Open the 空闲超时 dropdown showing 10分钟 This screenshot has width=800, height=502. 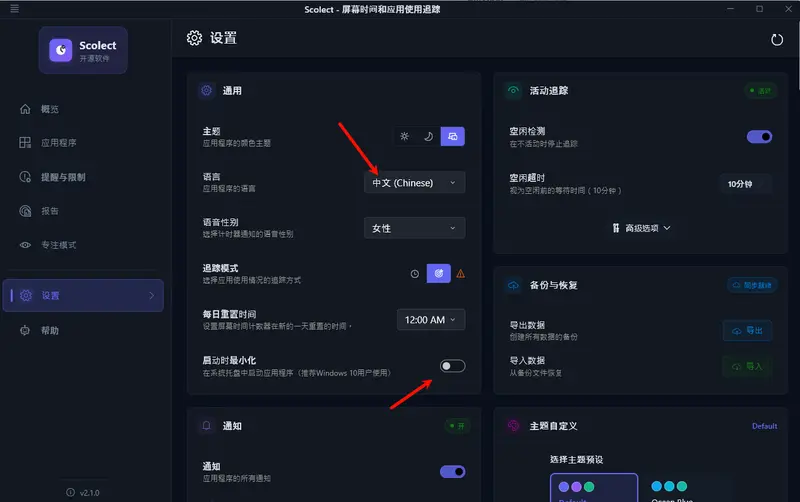[746, 184]
